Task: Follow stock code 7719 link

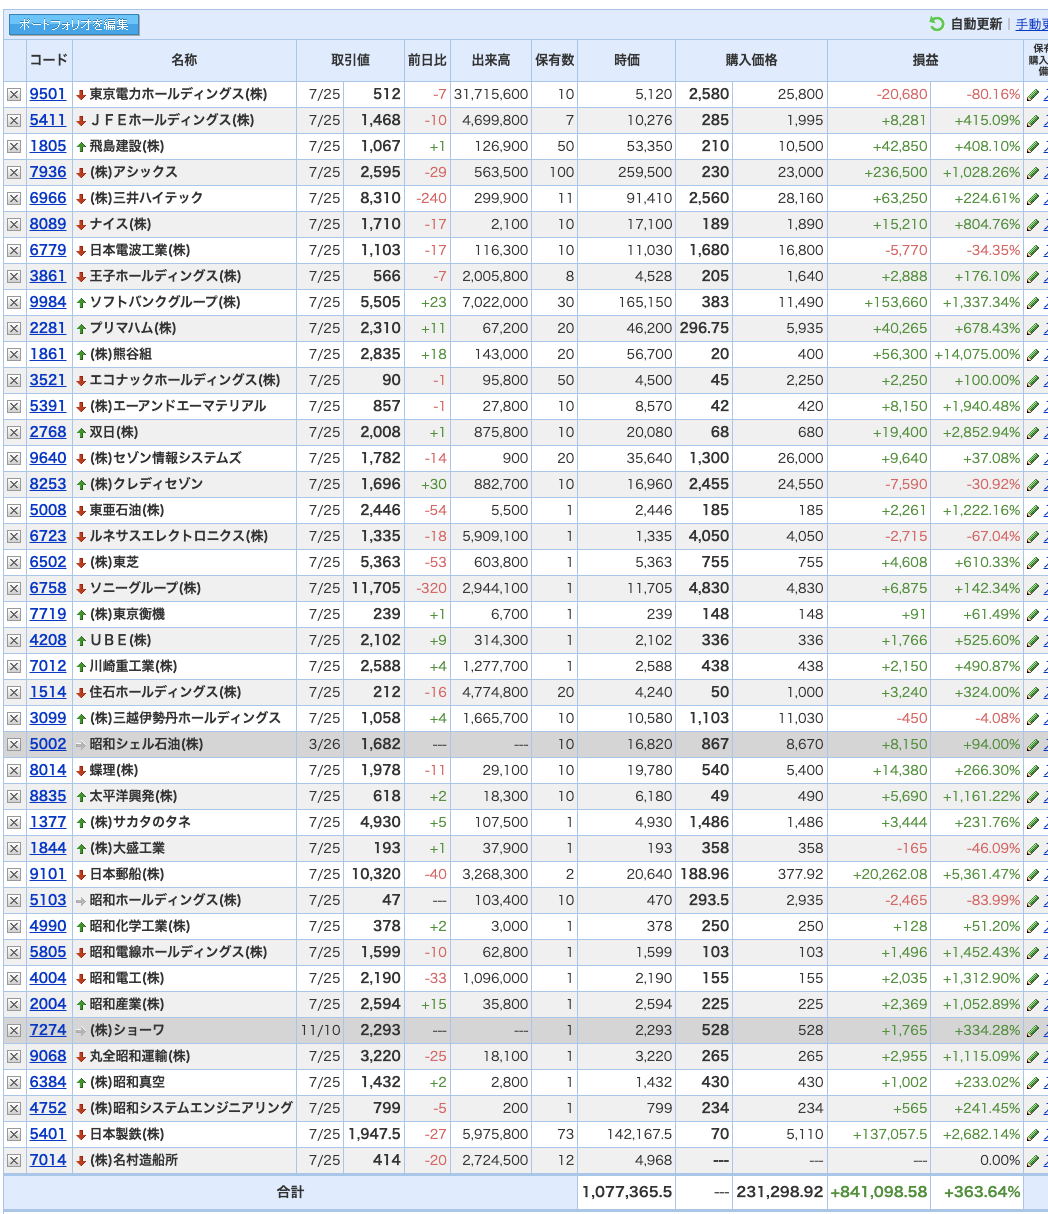Action: click(48, 614)
